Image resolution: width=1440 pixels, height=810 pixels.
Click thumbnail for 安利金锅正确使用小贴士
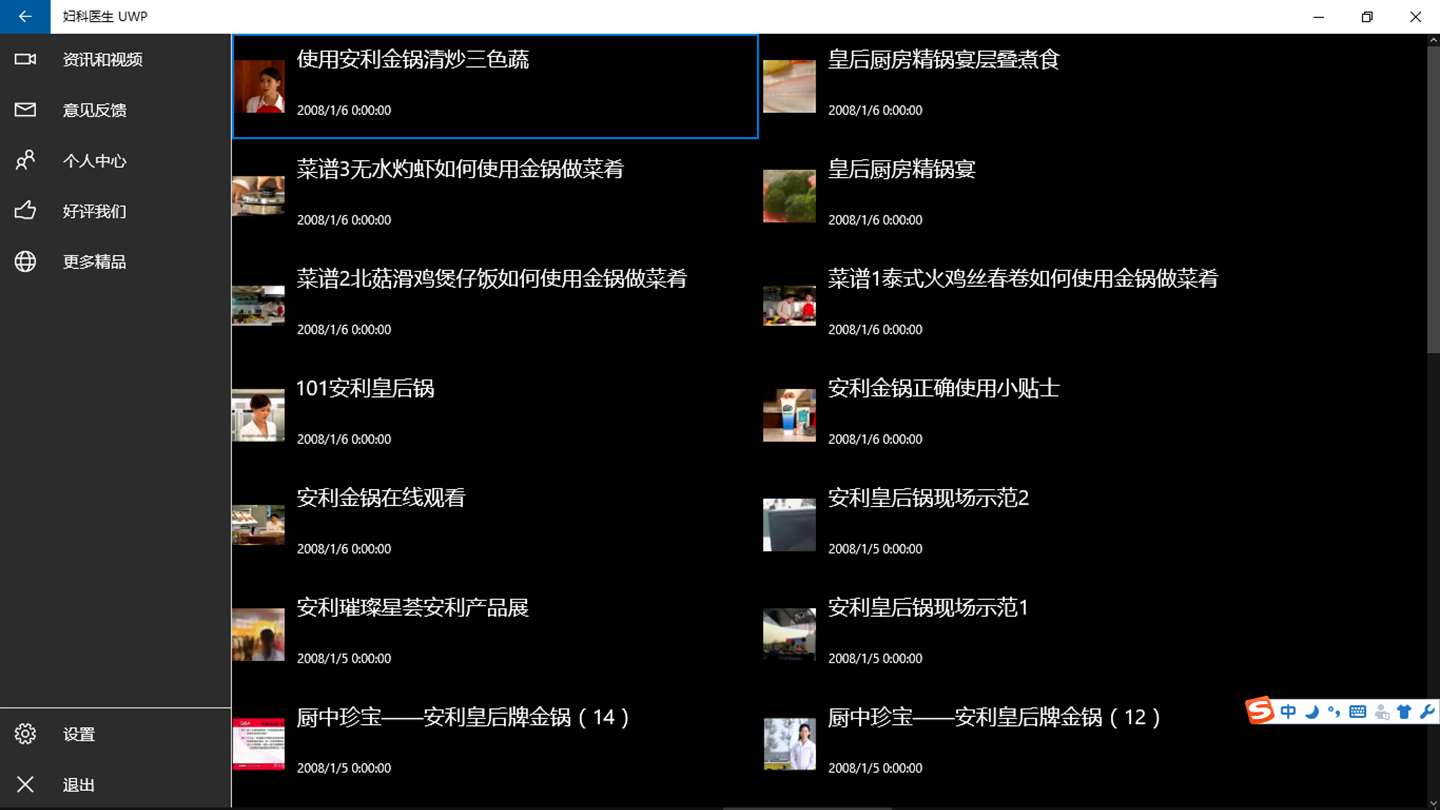[789, 415]
